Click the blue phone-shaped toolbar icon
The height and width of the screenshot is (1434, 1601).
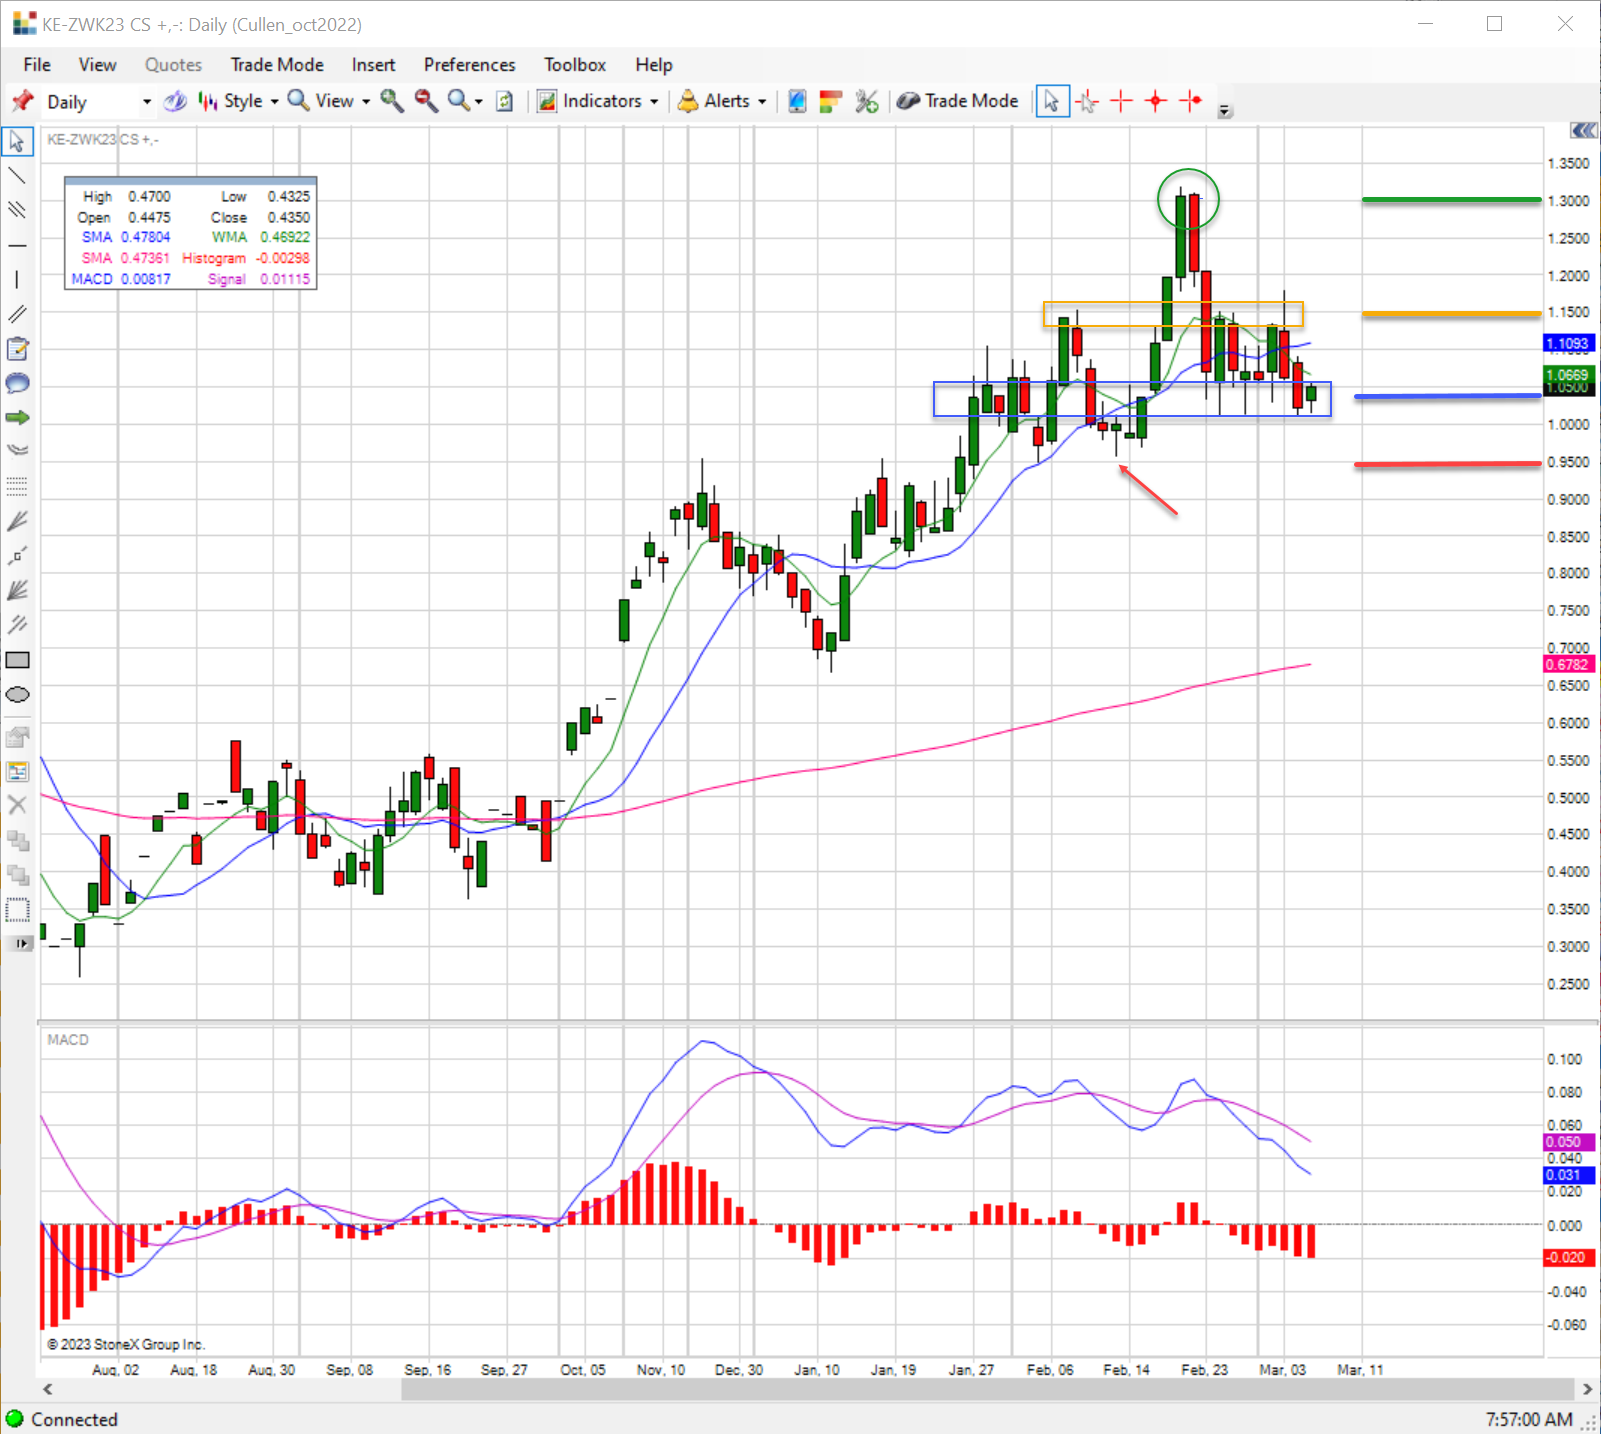(797, 101)
